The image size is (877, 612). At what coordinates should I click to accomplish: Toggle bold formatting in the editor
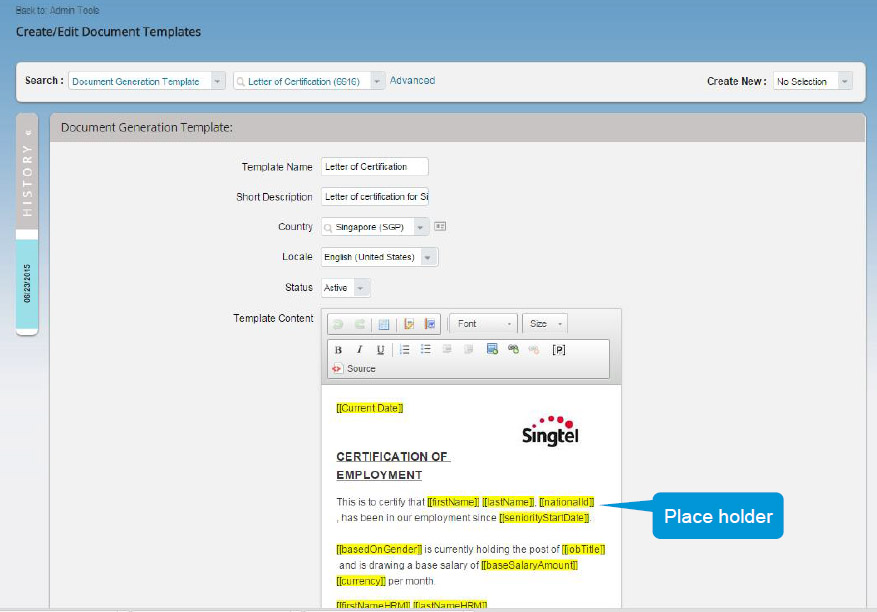tap(338, 350)
